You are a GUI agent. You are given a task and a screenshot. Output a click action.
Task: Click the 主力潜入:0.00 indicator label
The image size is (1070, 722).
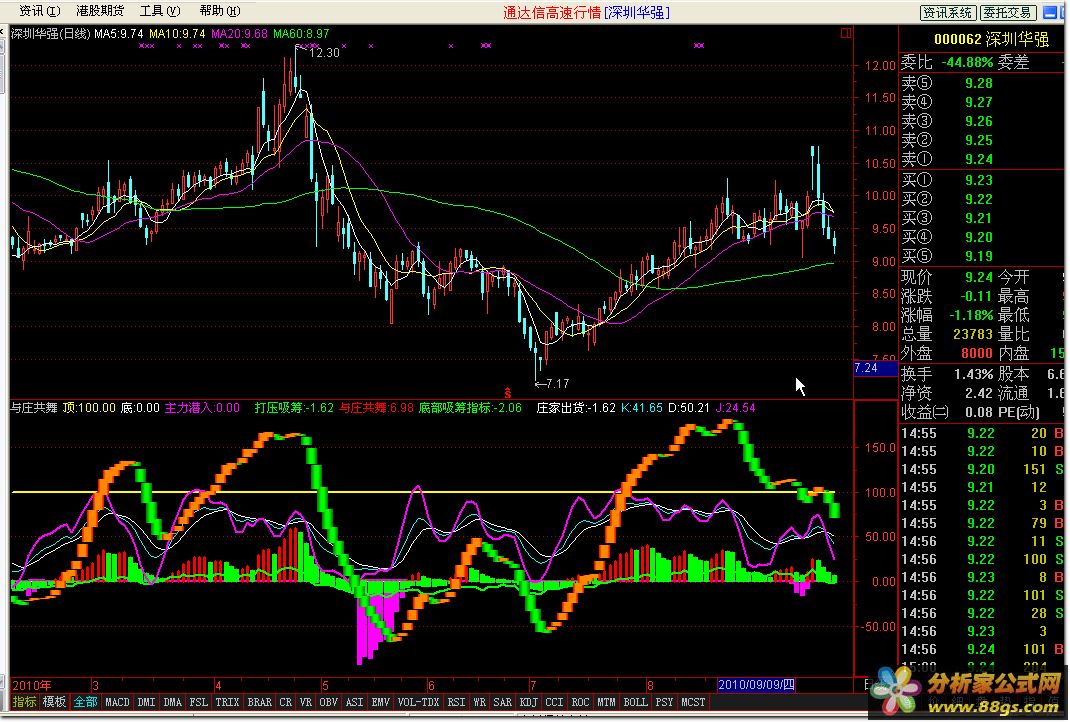[202, 408]
